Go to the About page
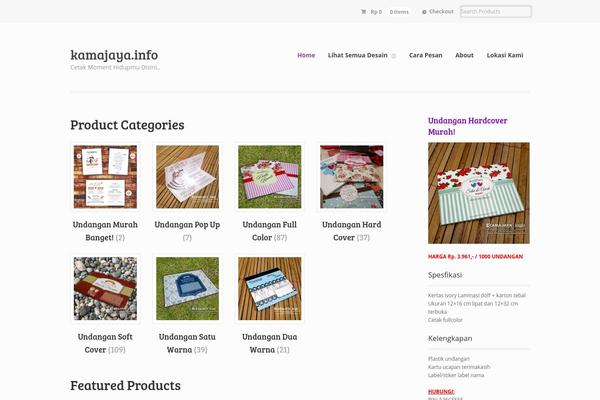The height and width of the screenshot is (400, 600). 464,55
